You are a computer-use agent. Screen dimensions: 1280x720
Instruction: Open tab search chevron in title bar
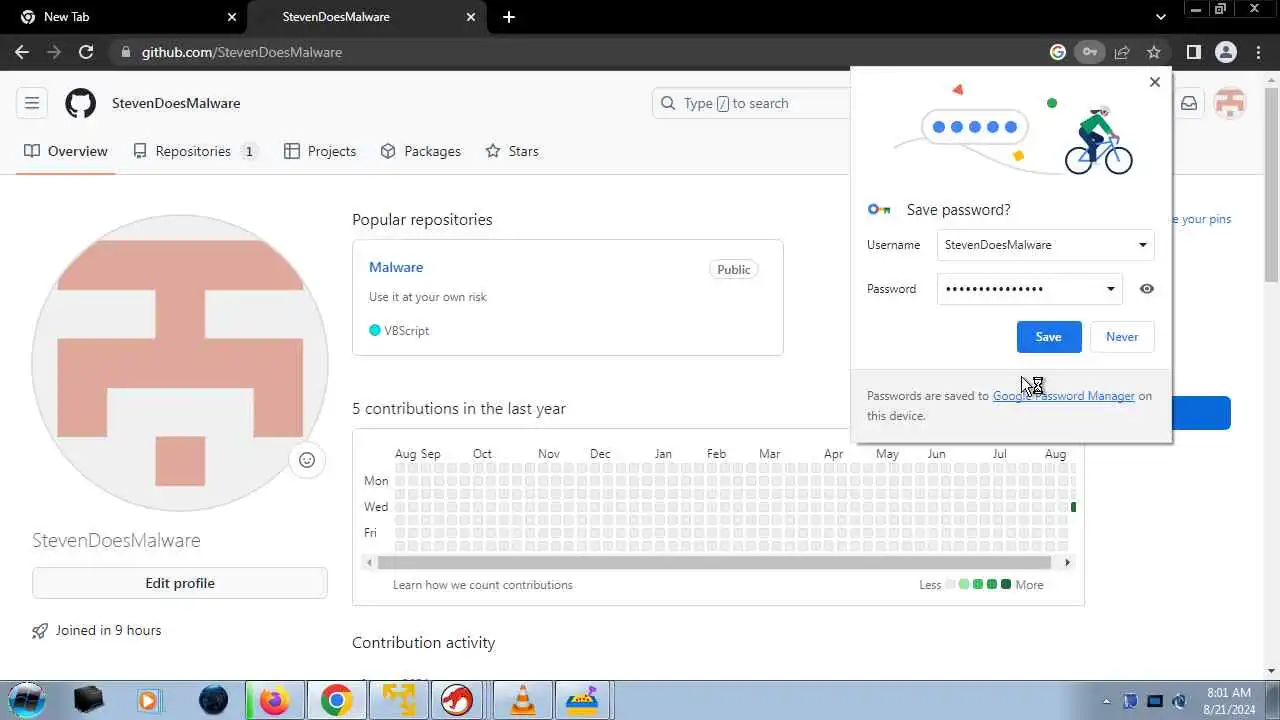(1160, 17)
